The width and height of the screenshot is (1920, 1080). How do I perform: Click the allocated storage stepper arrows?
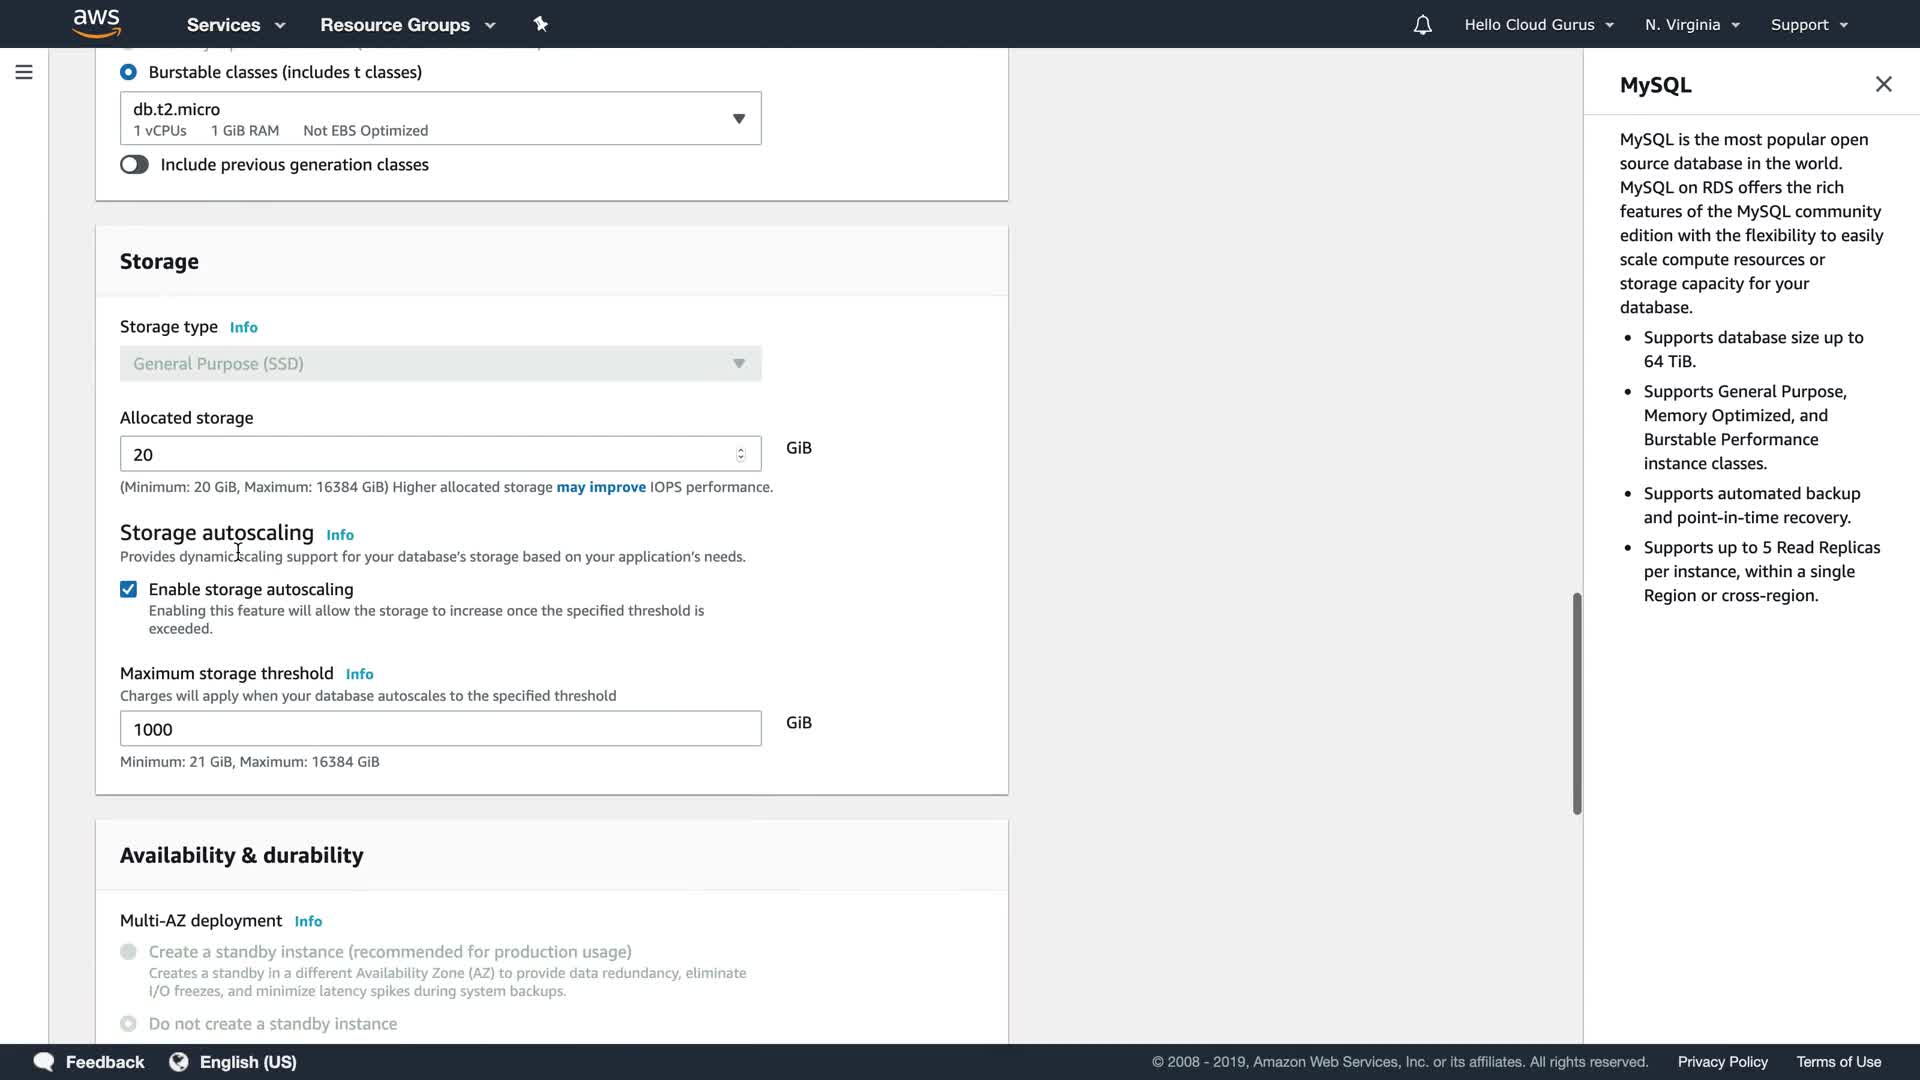pyautogui.click(x=740, y=454)
